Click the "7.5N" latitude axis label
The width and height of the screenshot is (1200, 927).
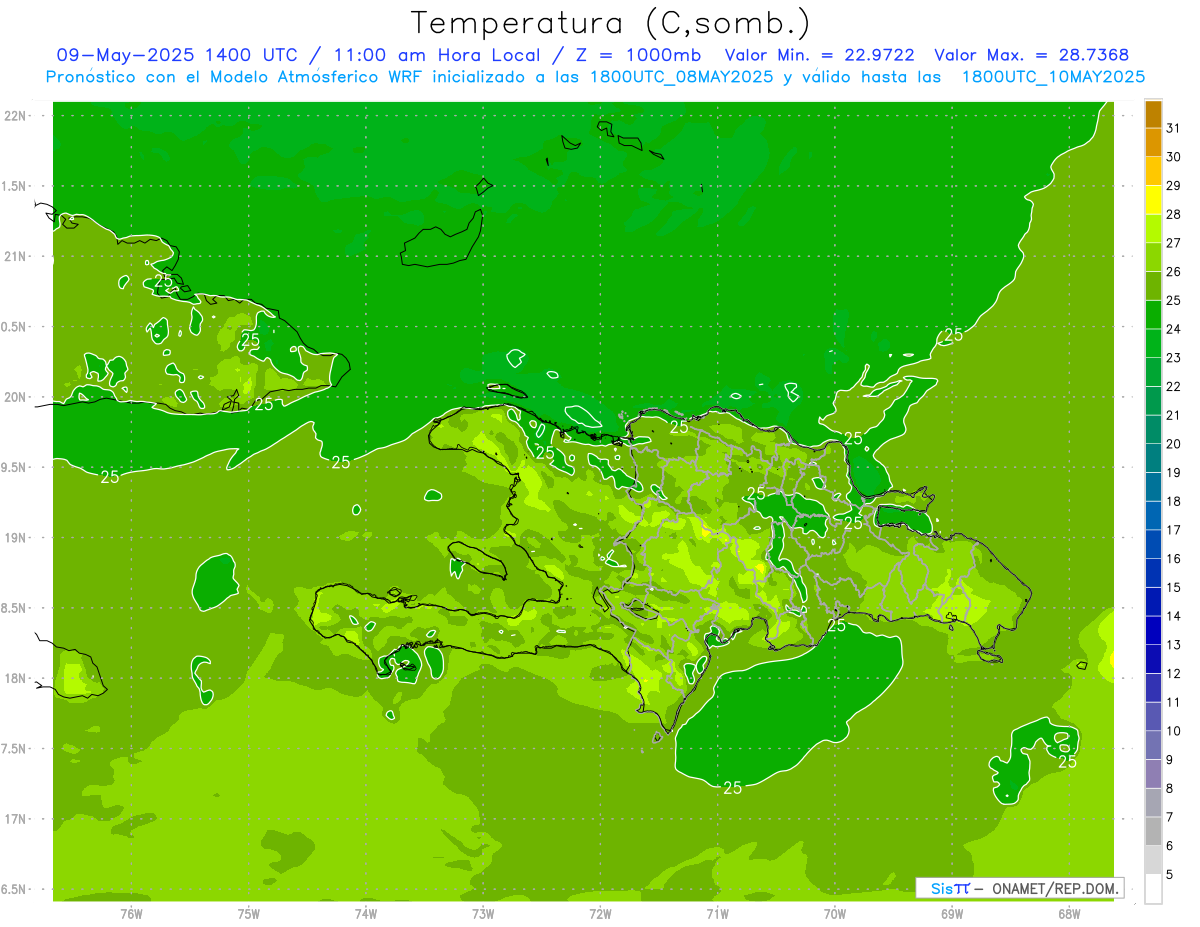pos(15,749)
